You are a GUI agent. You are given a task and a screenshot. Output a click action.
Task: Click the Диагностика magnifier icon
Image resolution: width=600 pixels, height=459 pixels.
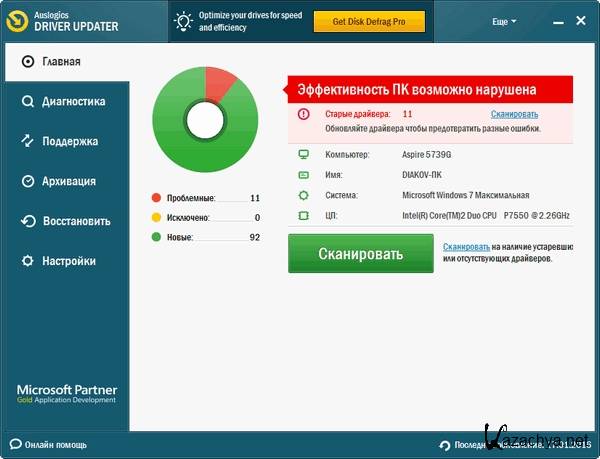tap(28, 101)
